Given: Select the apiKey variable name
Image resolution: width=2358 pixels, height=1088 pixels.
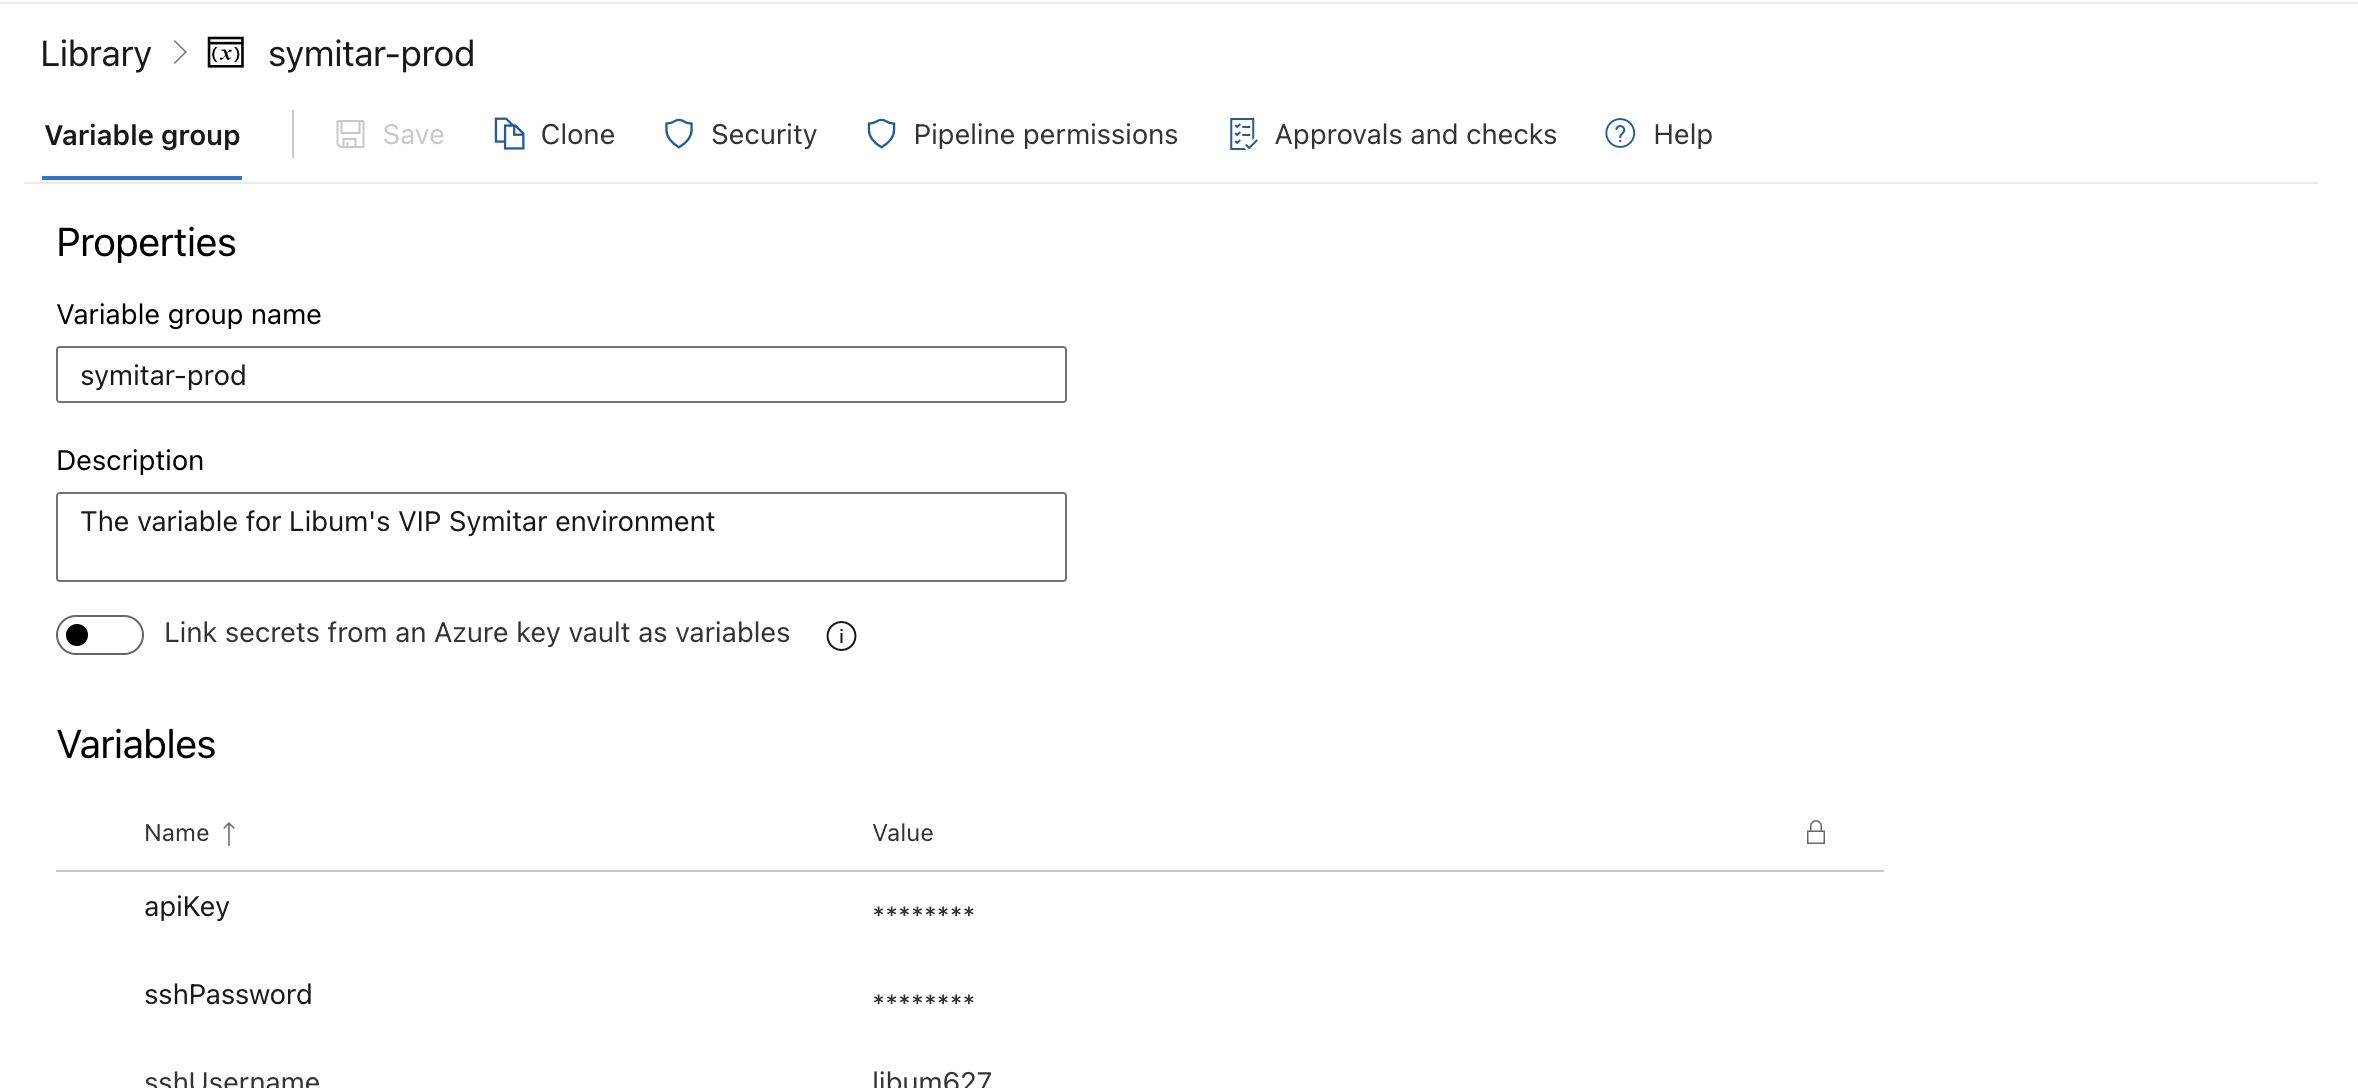Looking at the screenshot, I should (x=187, y=907).
